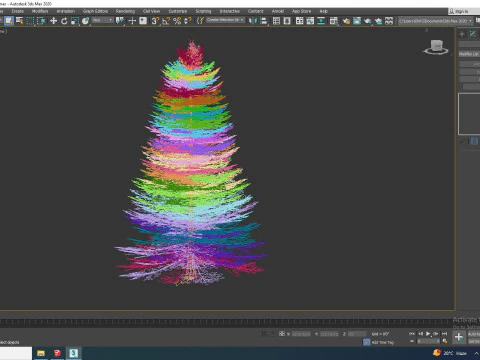This screenshot has width=480, height=360.
Task: Click Render in the Cloud teapot icon
Action: pyautogui.click(x=378, y=21)
